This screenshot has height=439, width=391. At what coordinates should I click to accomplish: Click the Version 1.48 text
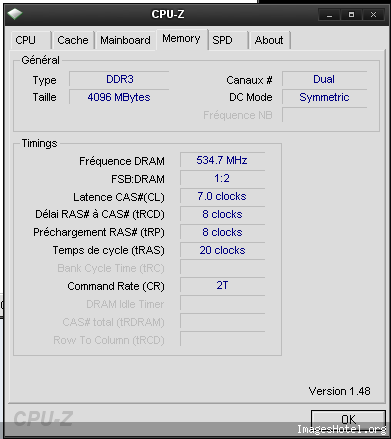pos(339,391)
